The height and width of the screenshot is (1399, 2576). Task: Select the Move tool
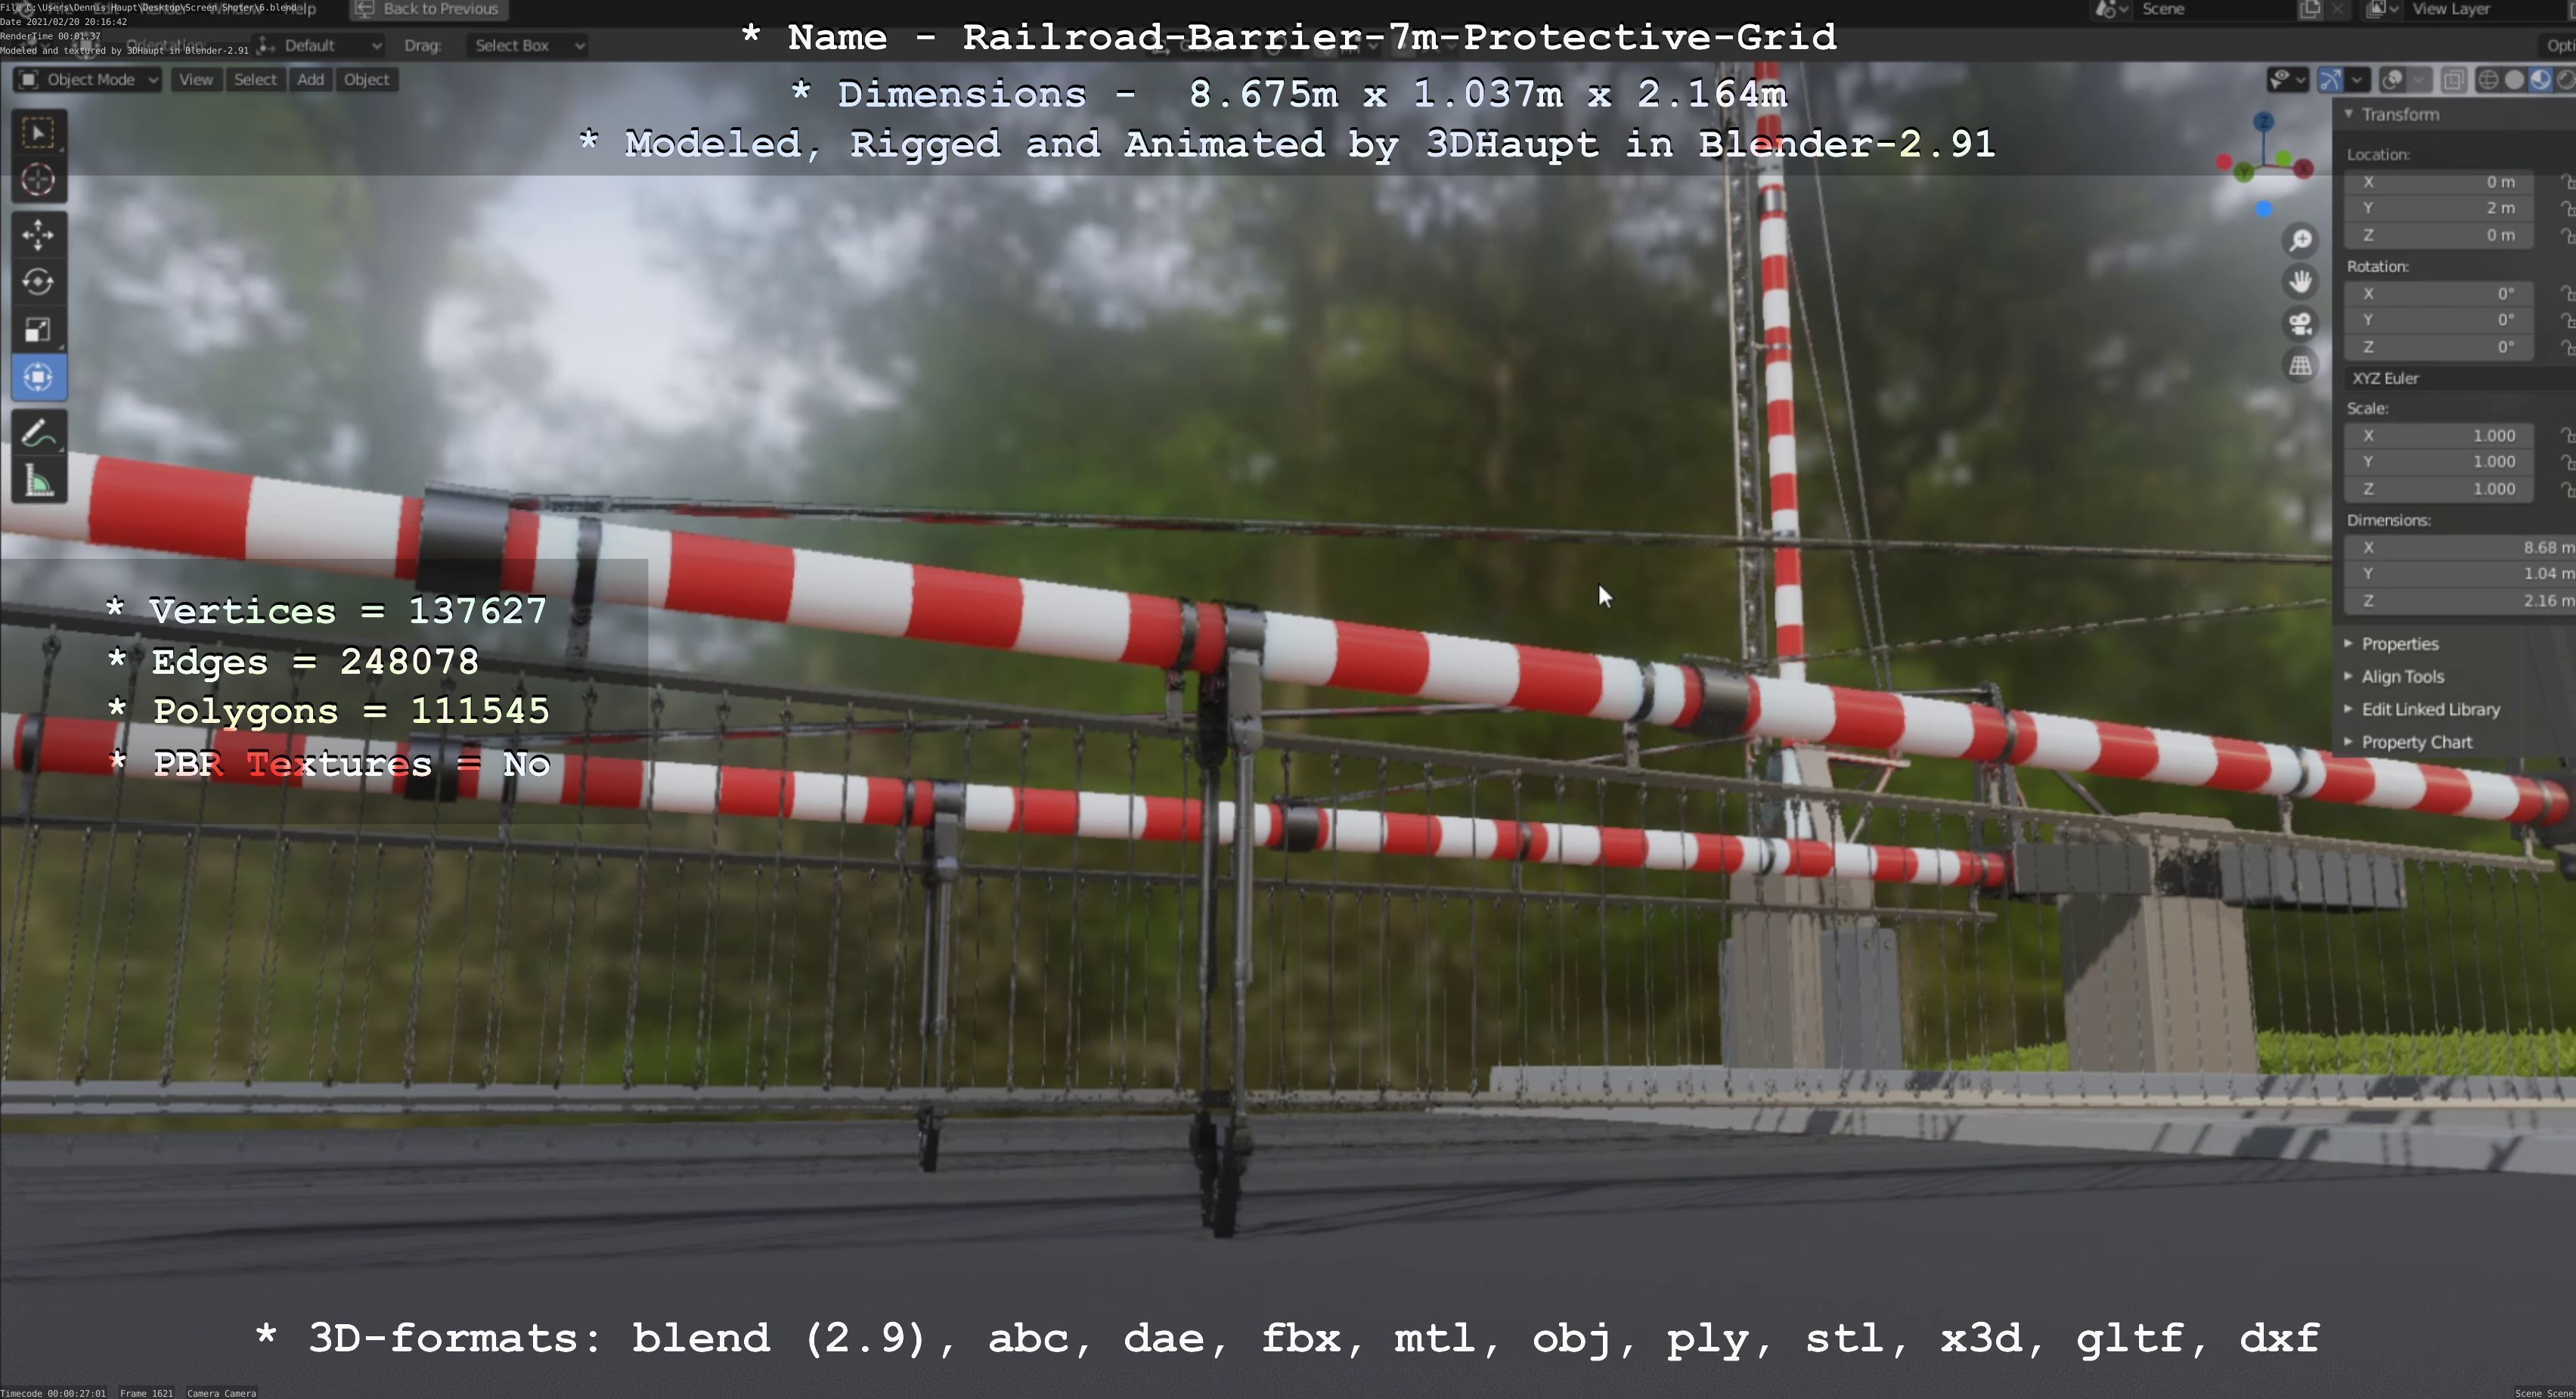[x=38, y=235]
